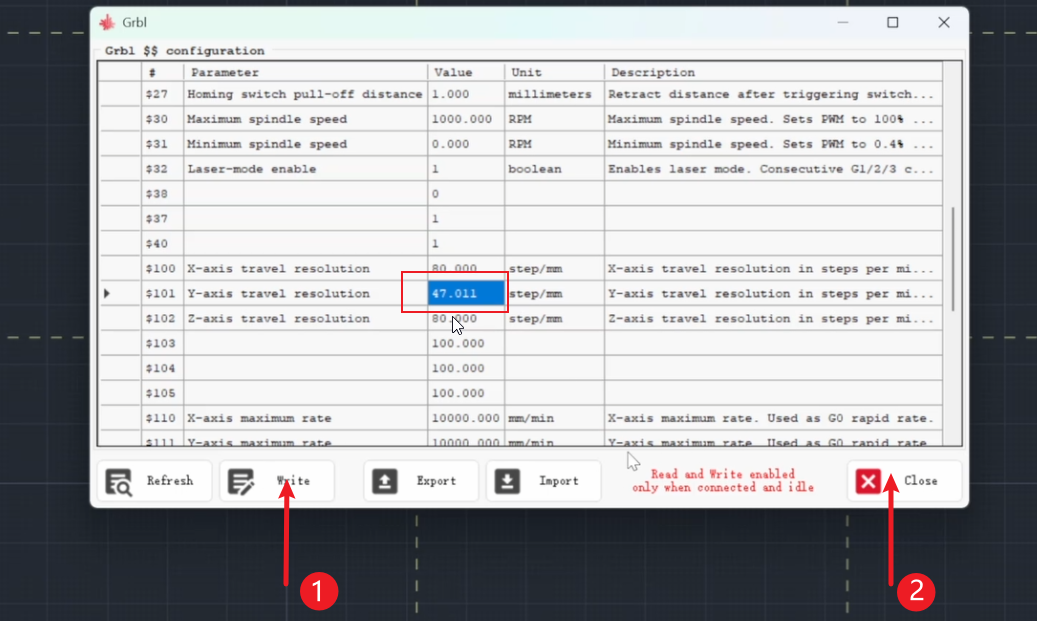Select the X-axis maximum rate value cell
The height and width of the screenshot is (621, 1037).
pyautogui.click(x=465, y=418)
